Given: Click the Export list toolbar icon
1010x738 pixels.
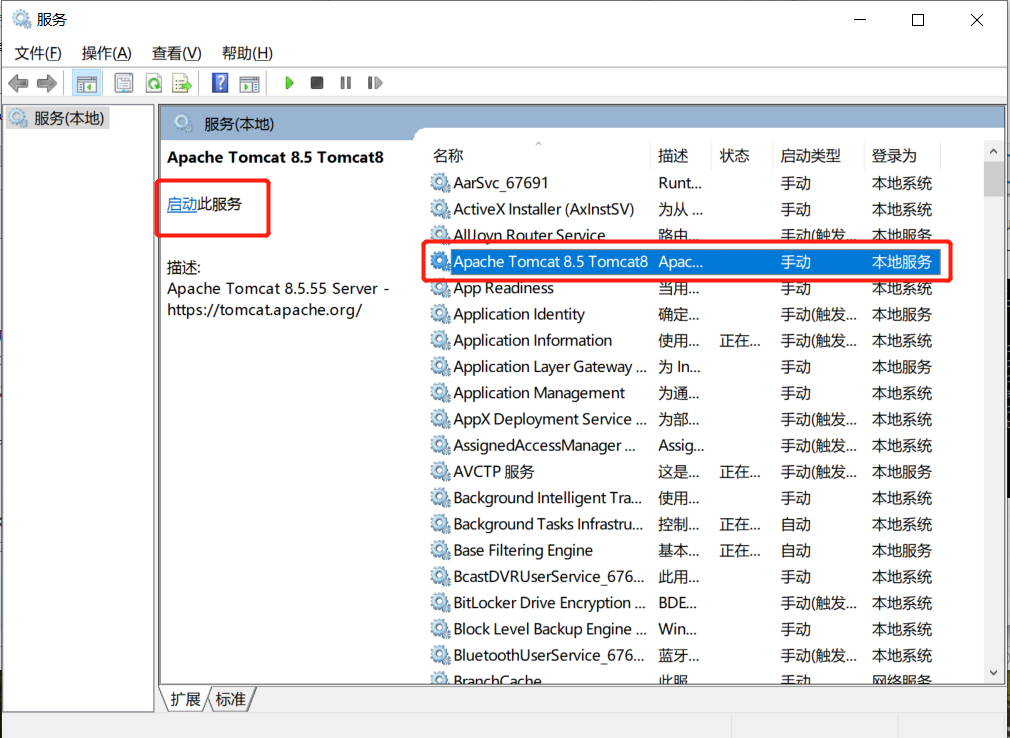Looking at the screenshot, I should point(182,82).
